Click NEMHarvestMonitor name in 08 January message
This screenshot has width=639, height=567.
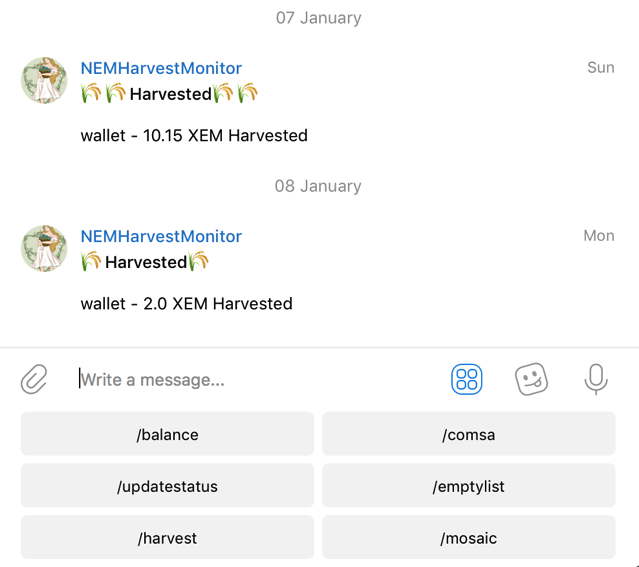(161, 236)
